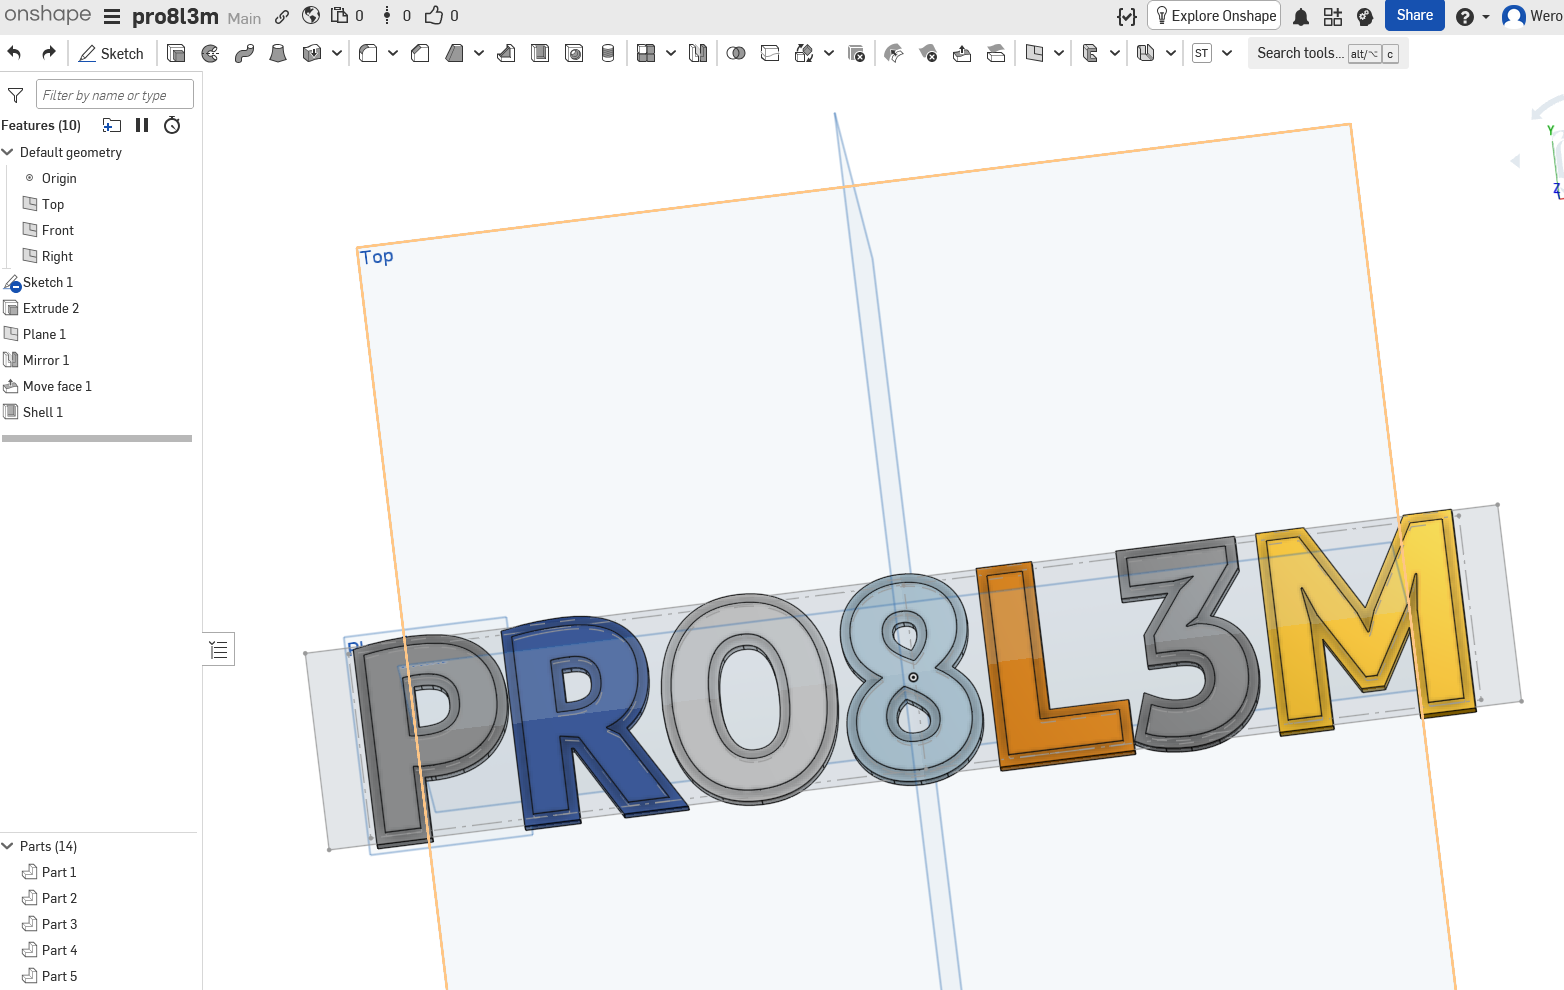This screenshot has height=990, width=1564.
Task: Click the feature list filter icon
Action: [x=15, y=95]
